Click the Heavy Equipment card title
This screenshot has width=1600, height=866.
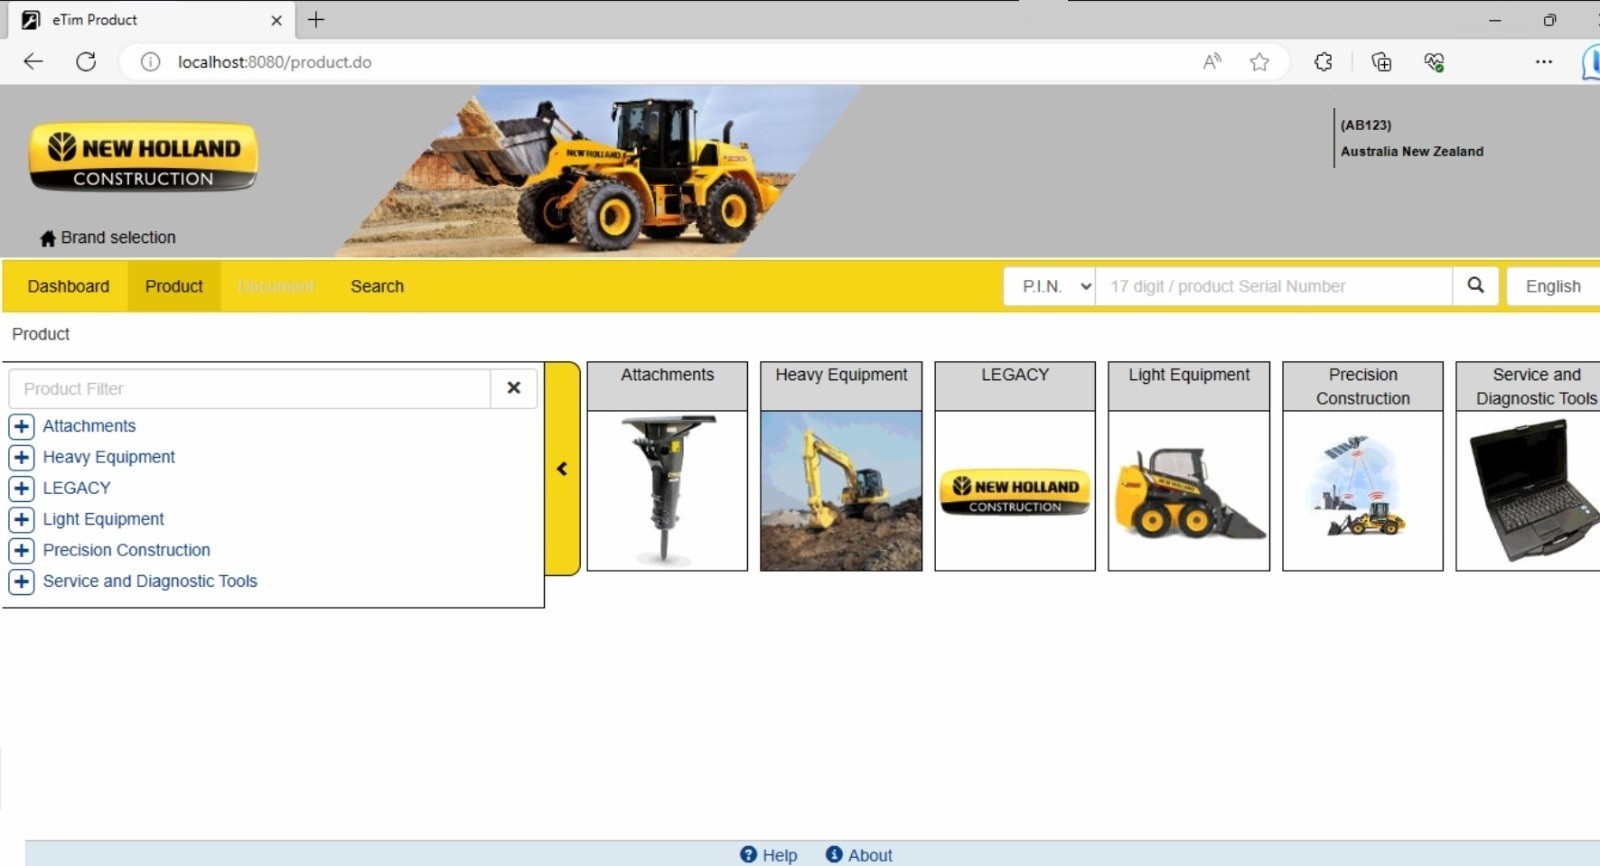click(841, 375)
